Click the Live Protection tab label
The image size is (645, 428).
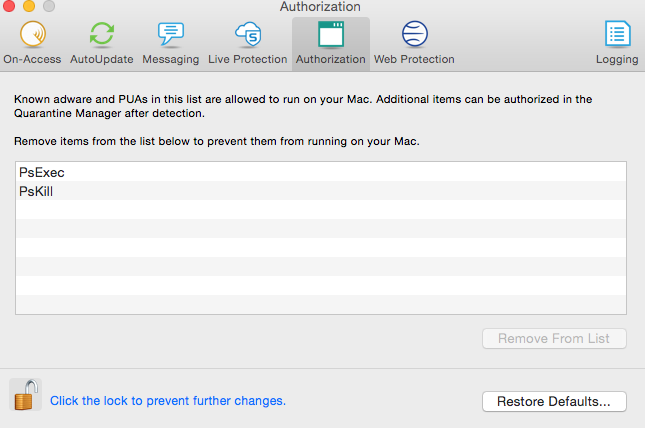coord(248,59)
